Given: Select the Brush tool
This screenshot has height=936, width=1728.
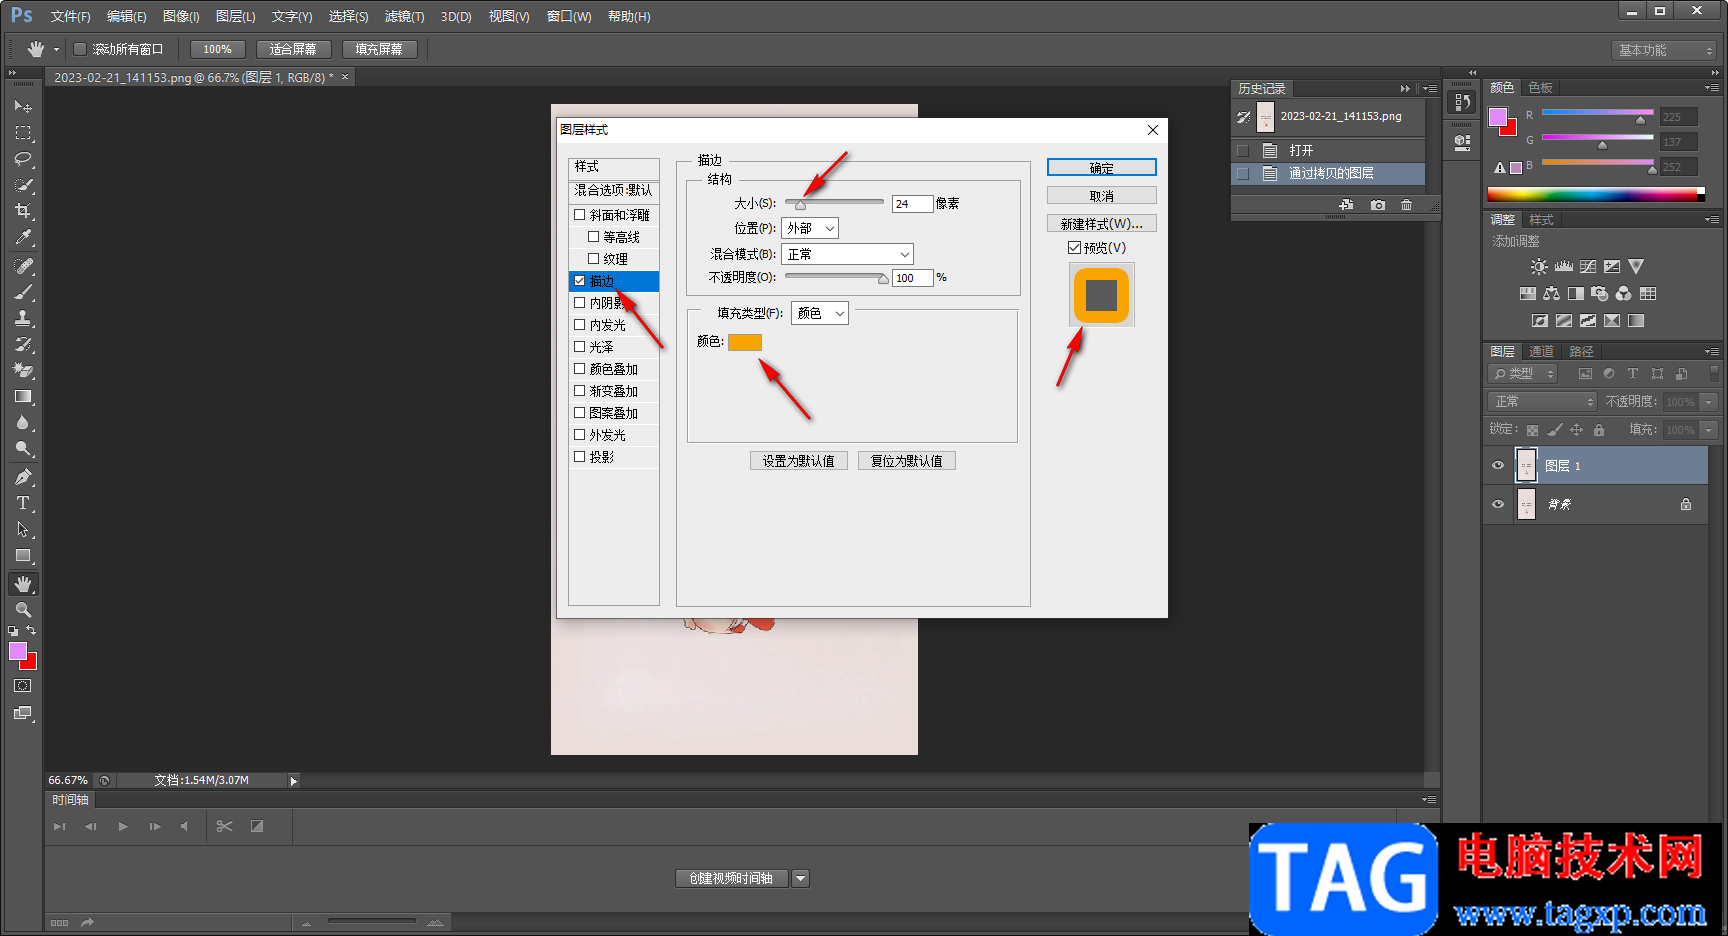Looking at the screenshot, I should 23,292.
